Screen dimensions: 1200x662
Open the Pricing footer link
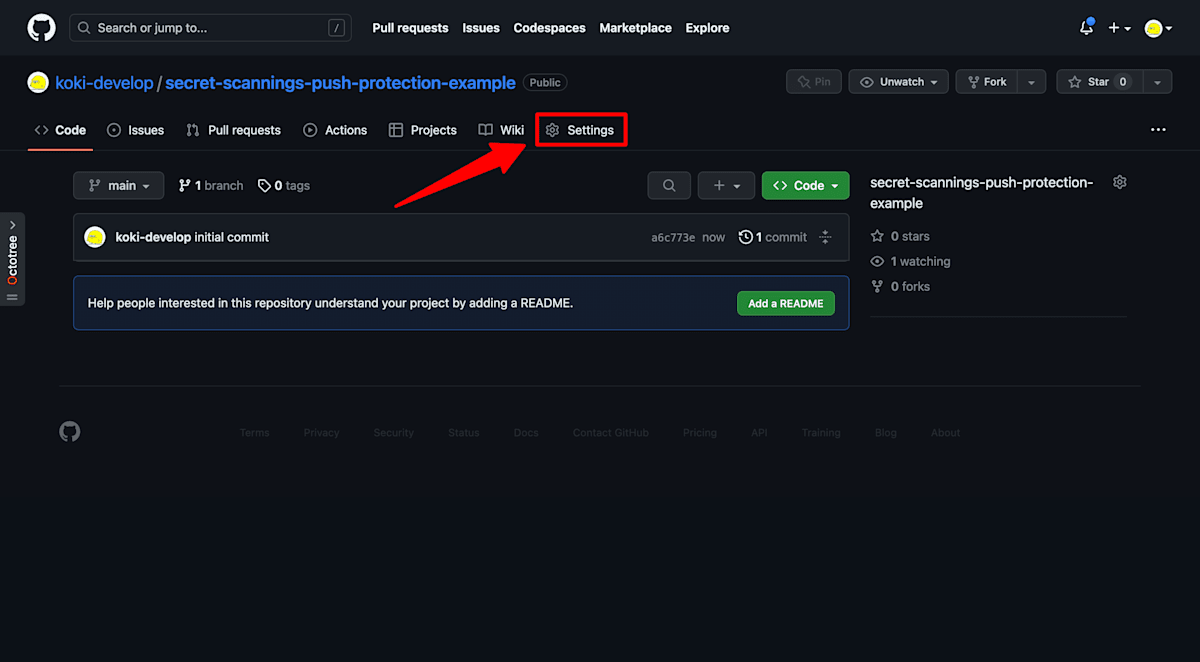click(700, 433)
